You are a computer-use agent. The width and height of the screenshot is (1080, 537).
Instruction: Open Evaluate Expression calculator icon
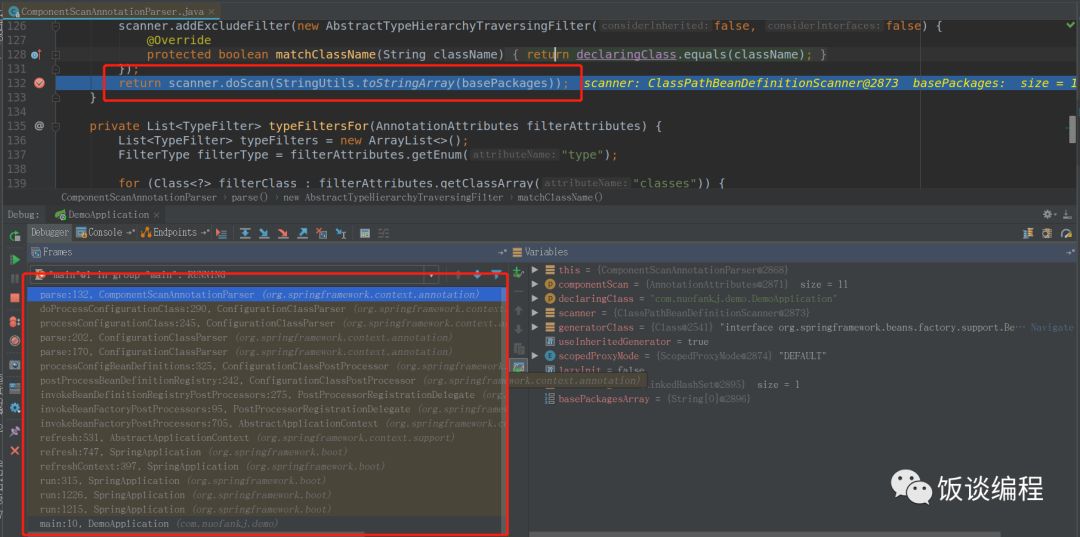click(x=365, y=233)
